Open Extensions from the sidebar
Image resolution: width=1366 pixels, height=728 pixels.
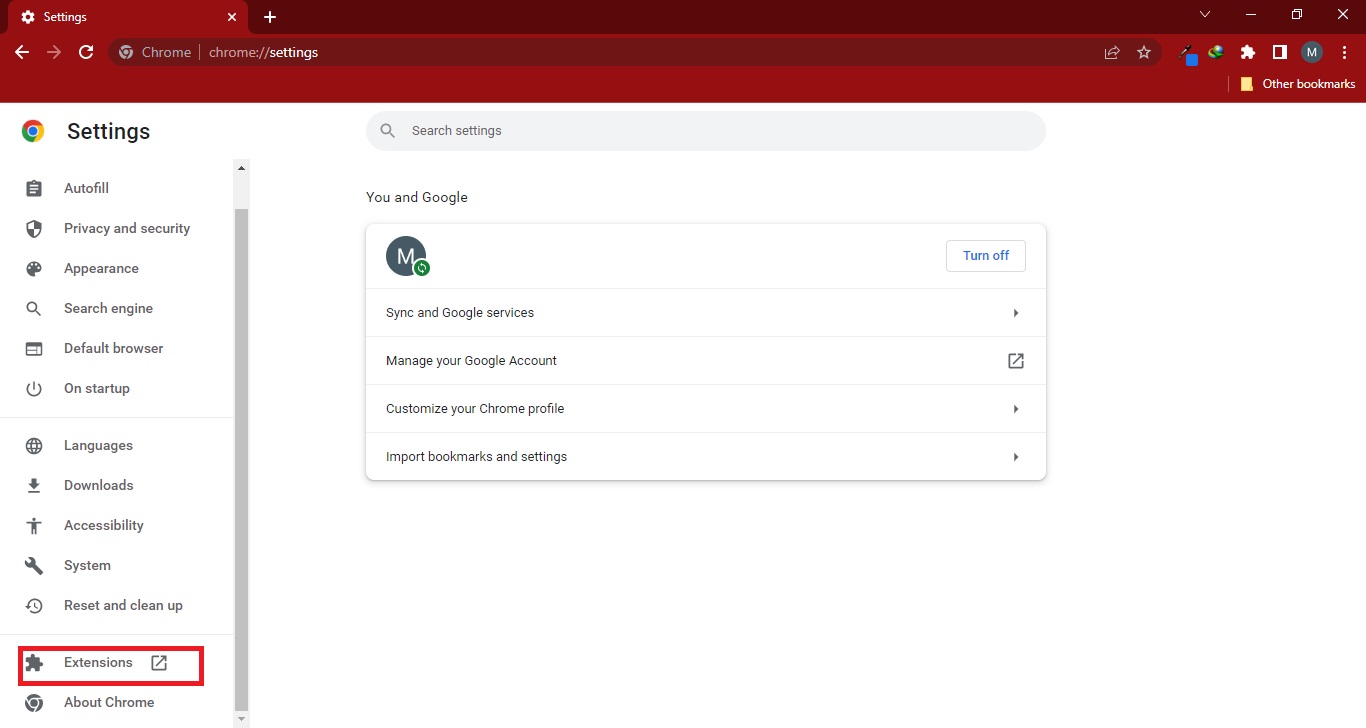98,663
